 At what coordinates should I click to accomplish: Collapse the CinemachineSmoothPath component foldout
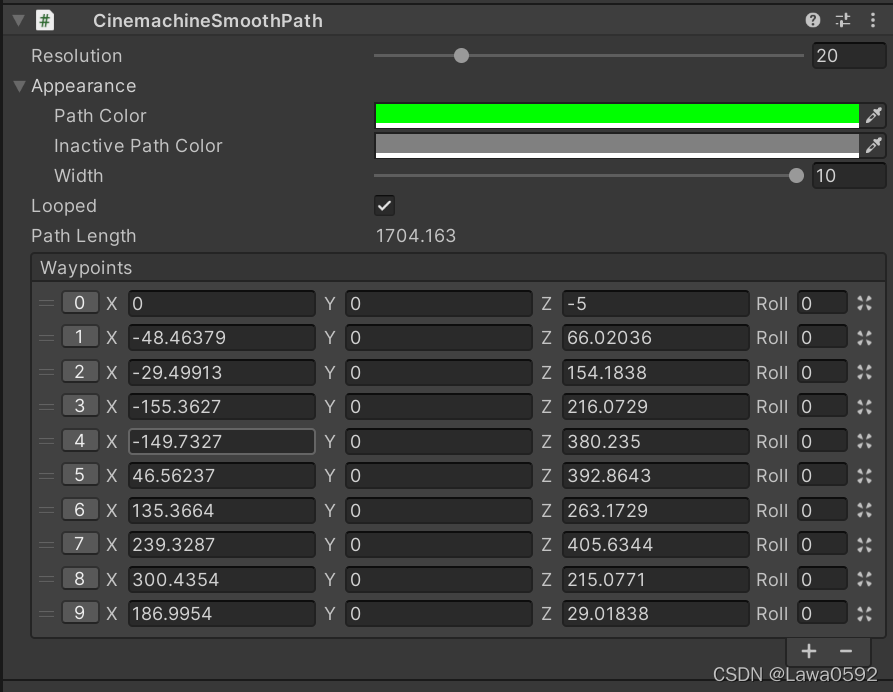click(18, 21)
